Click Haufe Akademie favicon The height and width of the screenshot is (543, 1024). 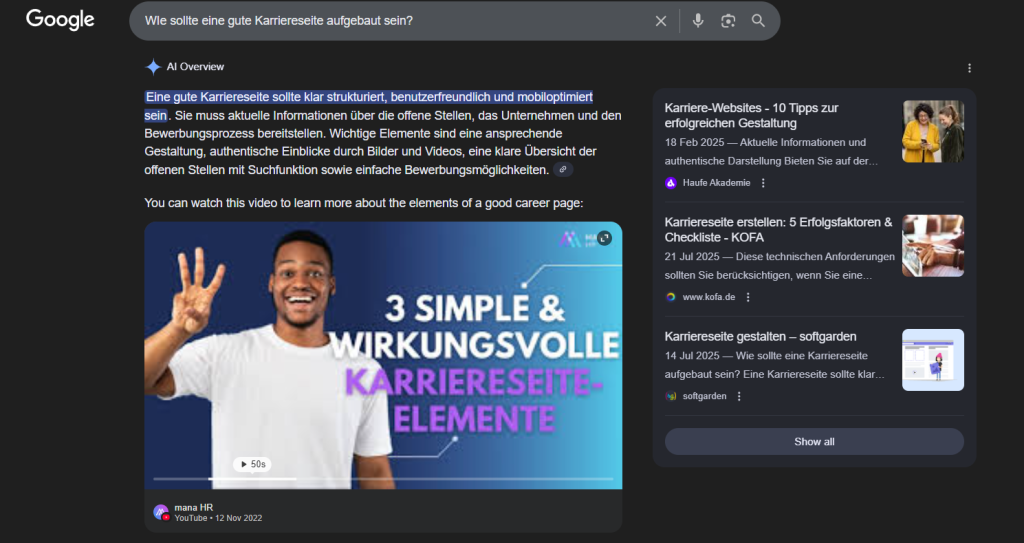(671, 183)
